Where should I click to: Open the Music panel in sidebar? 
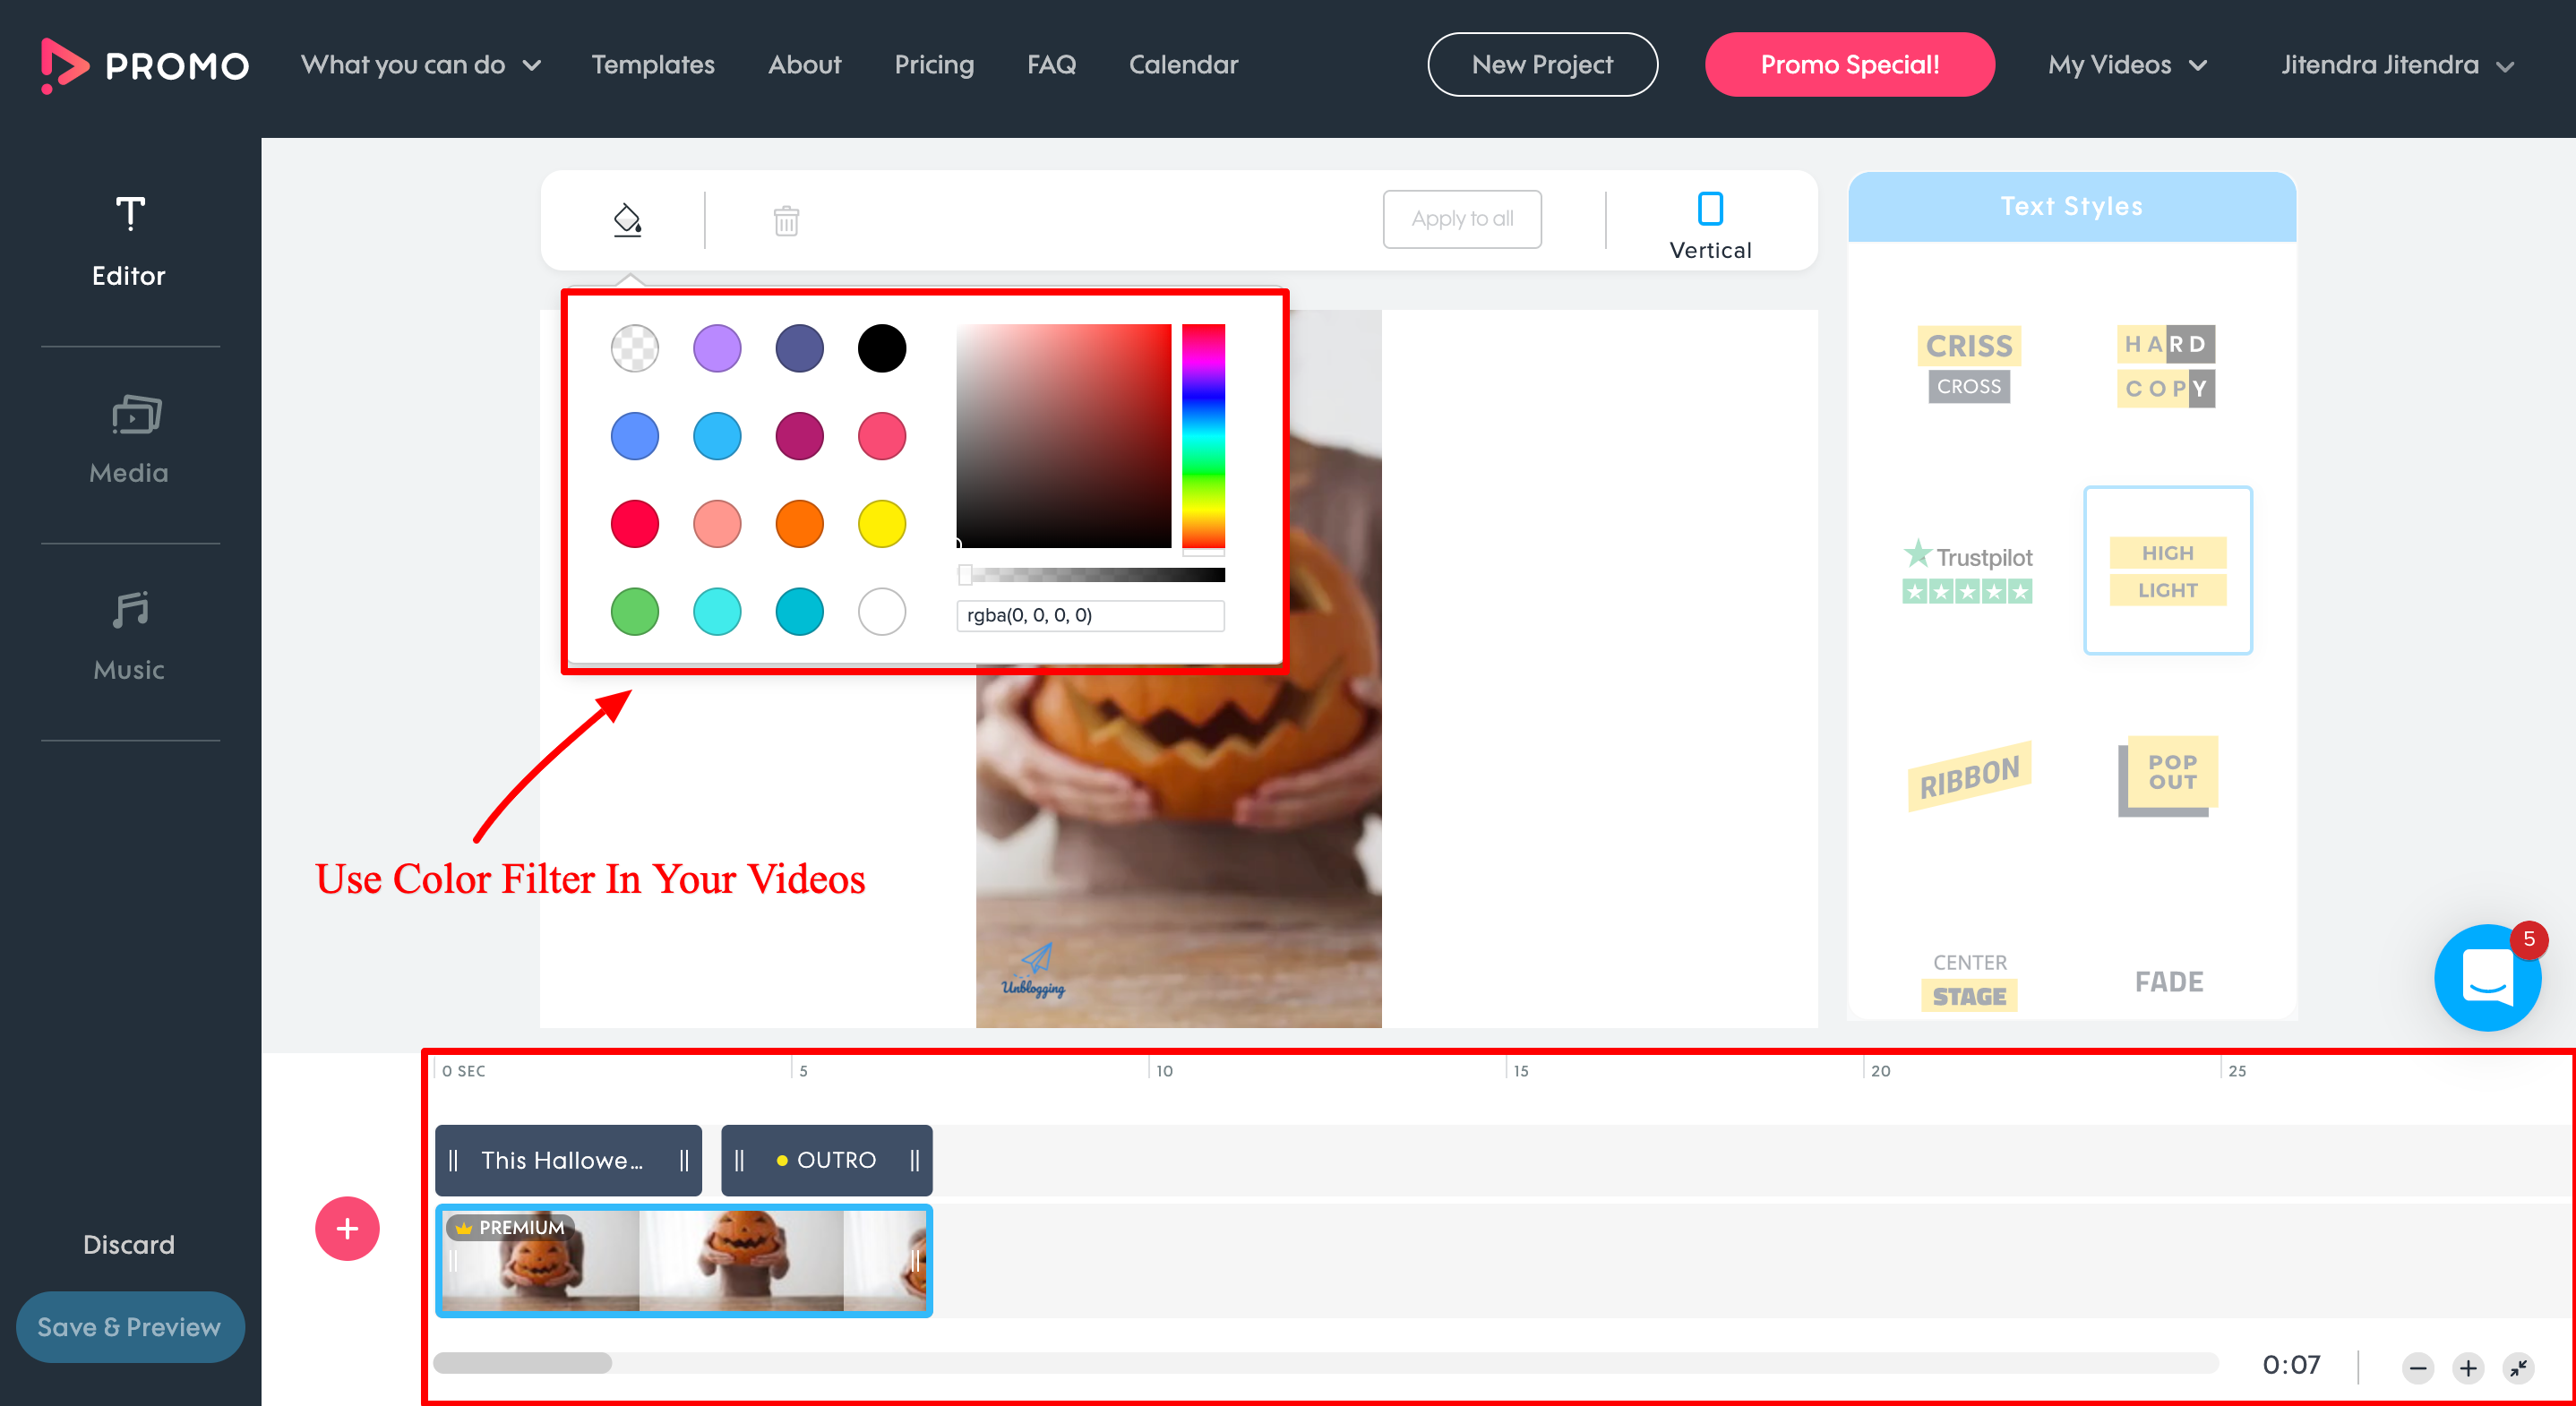tap(130, 636)
